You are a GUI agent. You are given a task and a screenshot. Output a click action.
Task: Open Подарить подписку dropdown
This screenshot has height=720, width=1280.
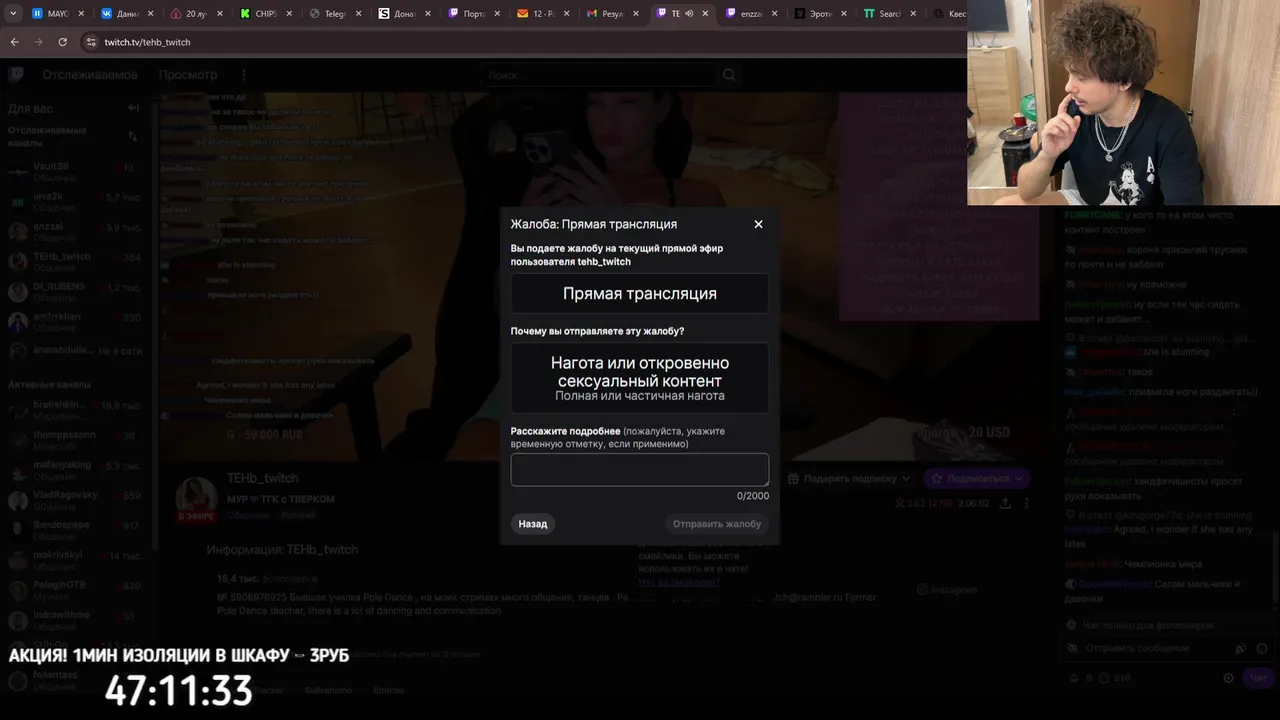pos(850,478)
